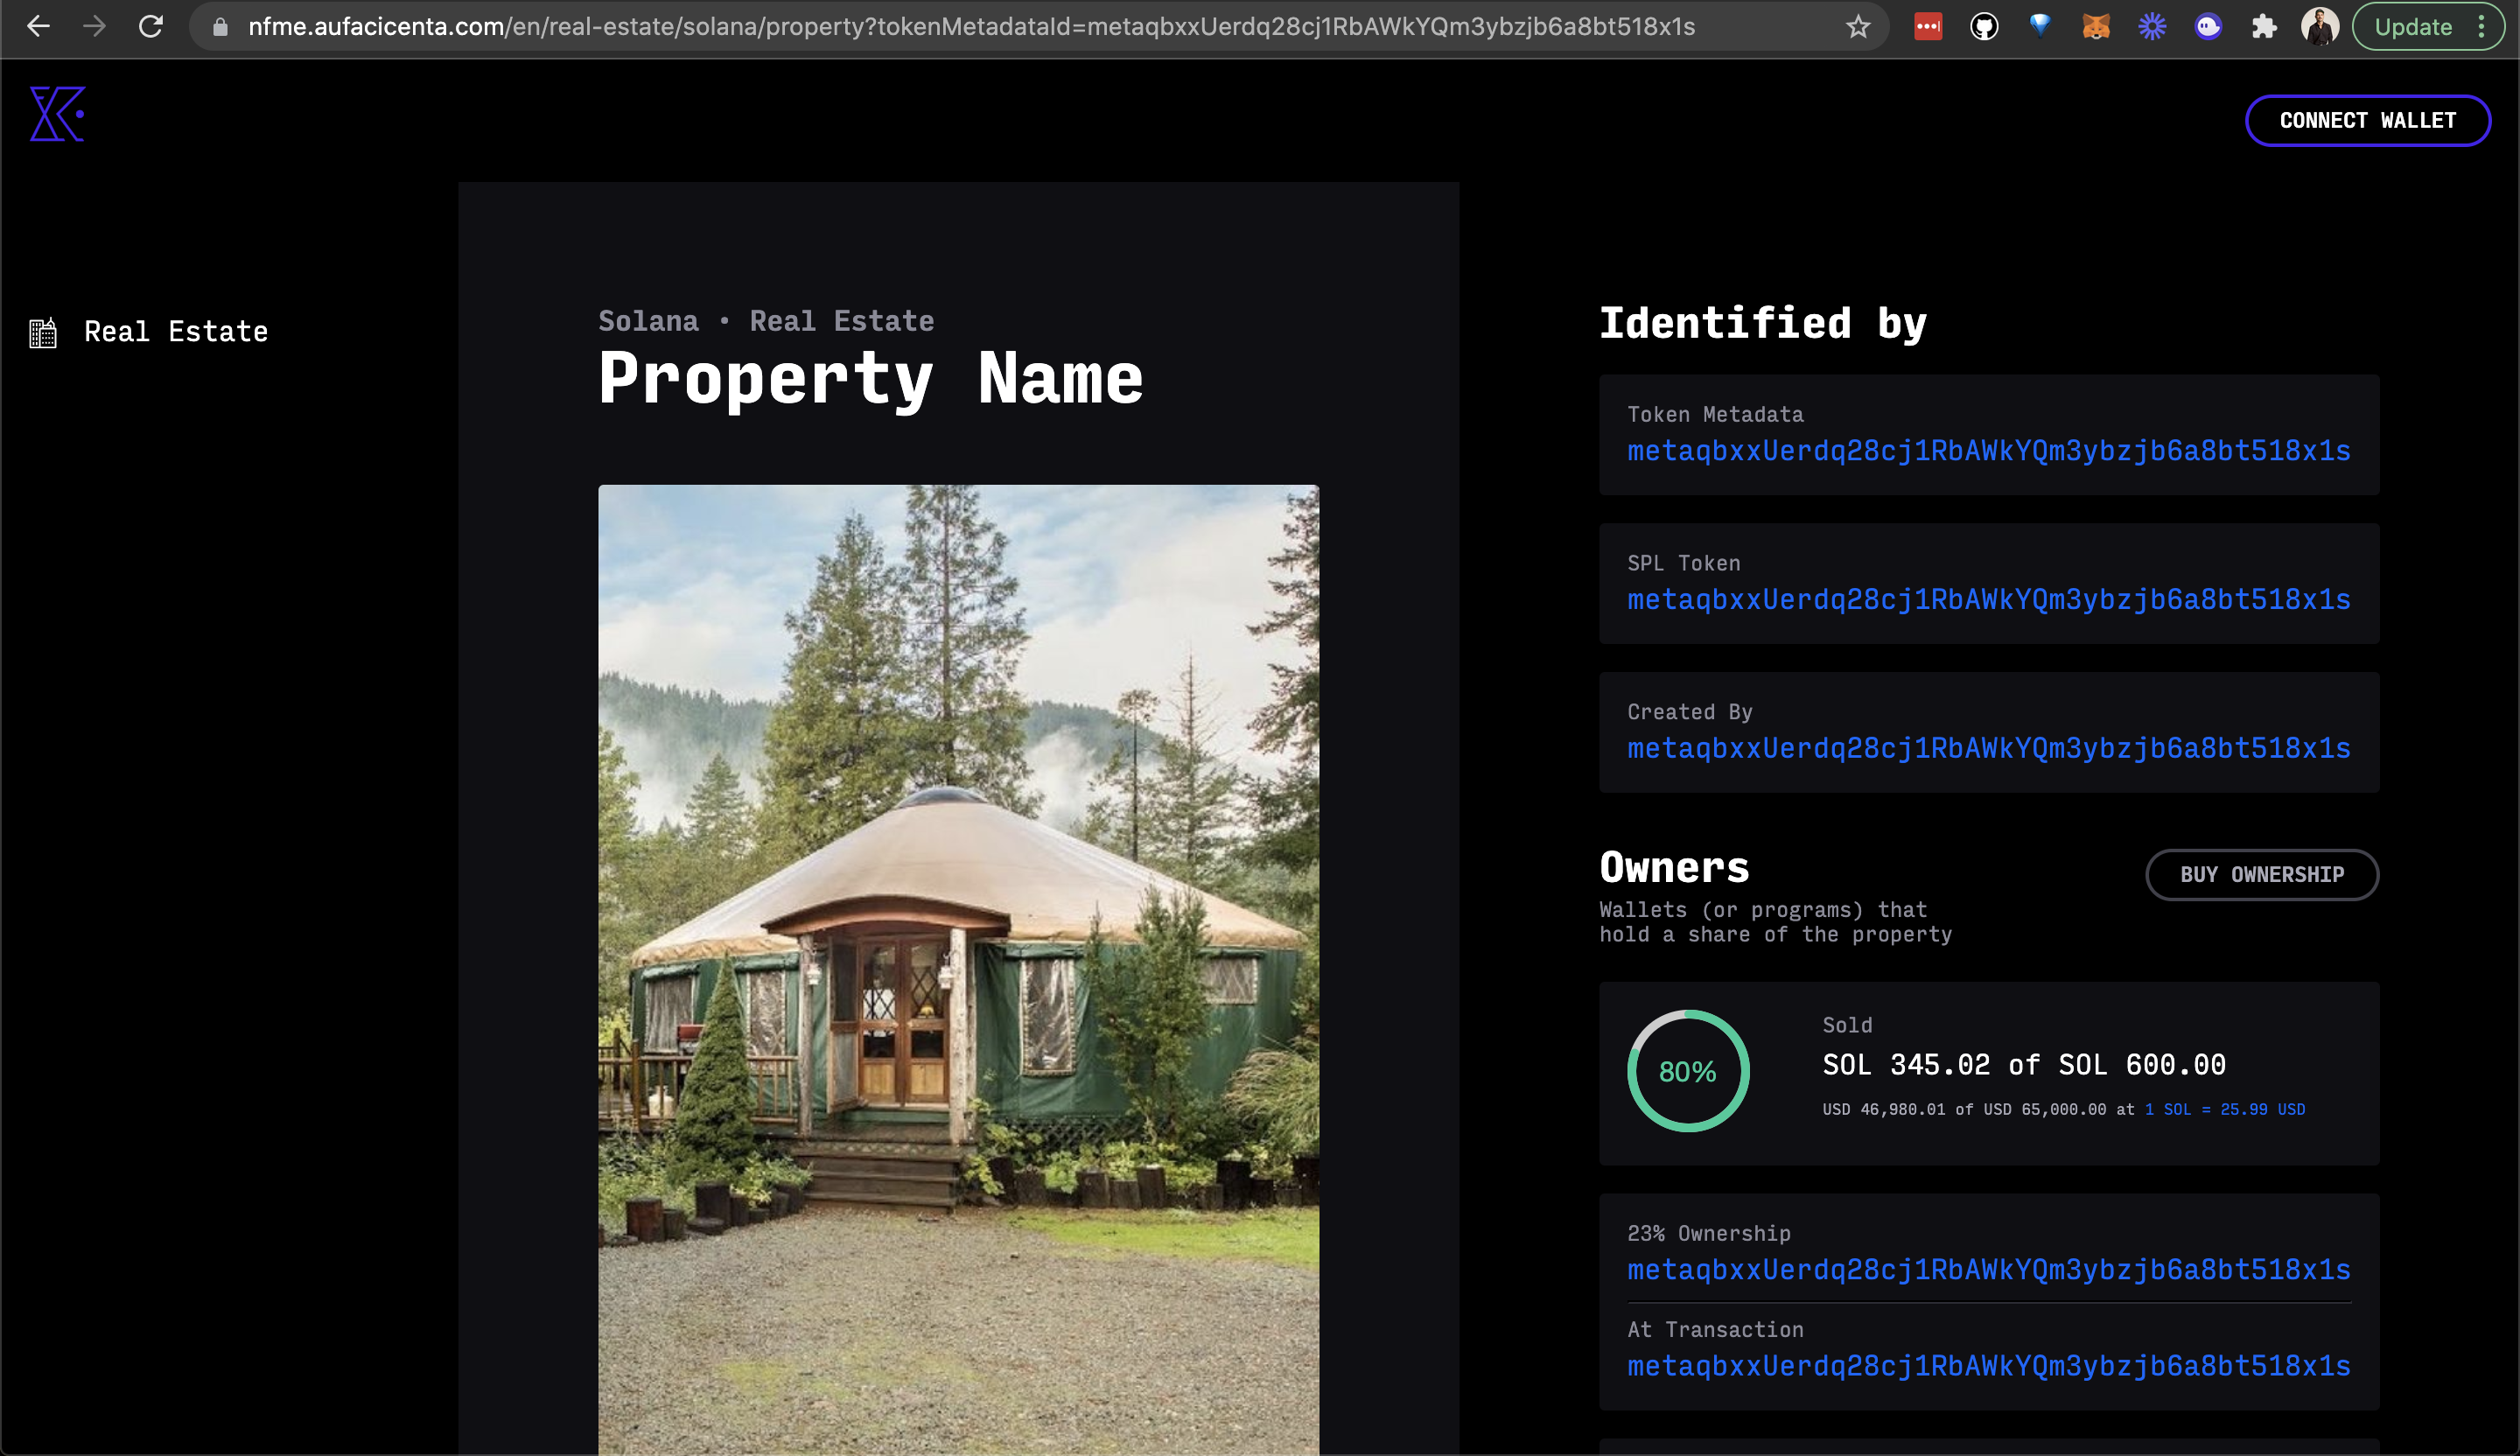Open the Extensions puzzle piece menu

(2264, 27)
